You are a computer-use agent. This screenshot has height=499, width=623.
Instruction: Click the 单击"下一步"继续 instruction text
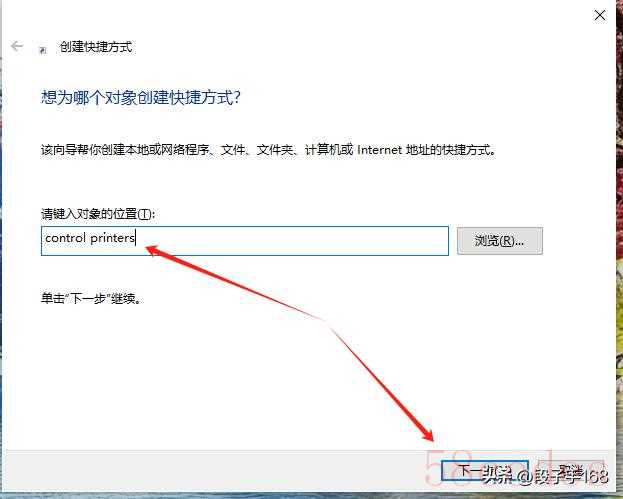coord(91,298)
